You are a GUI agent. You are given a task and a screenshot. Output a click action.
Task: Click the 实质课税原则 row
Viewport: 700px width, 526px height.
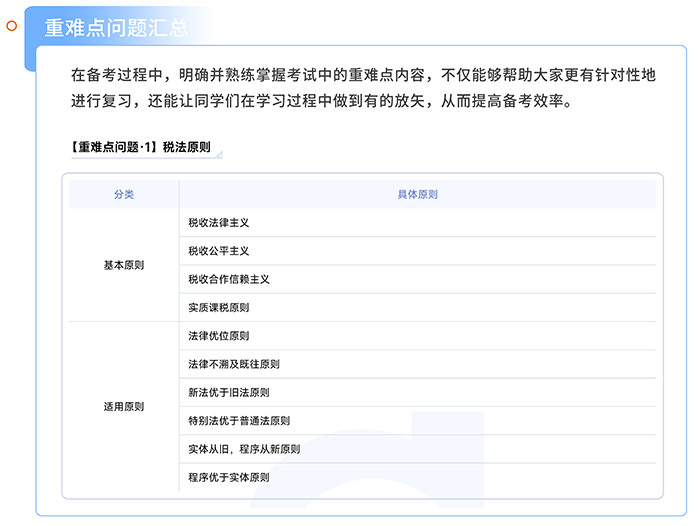[x=219, y=307]
